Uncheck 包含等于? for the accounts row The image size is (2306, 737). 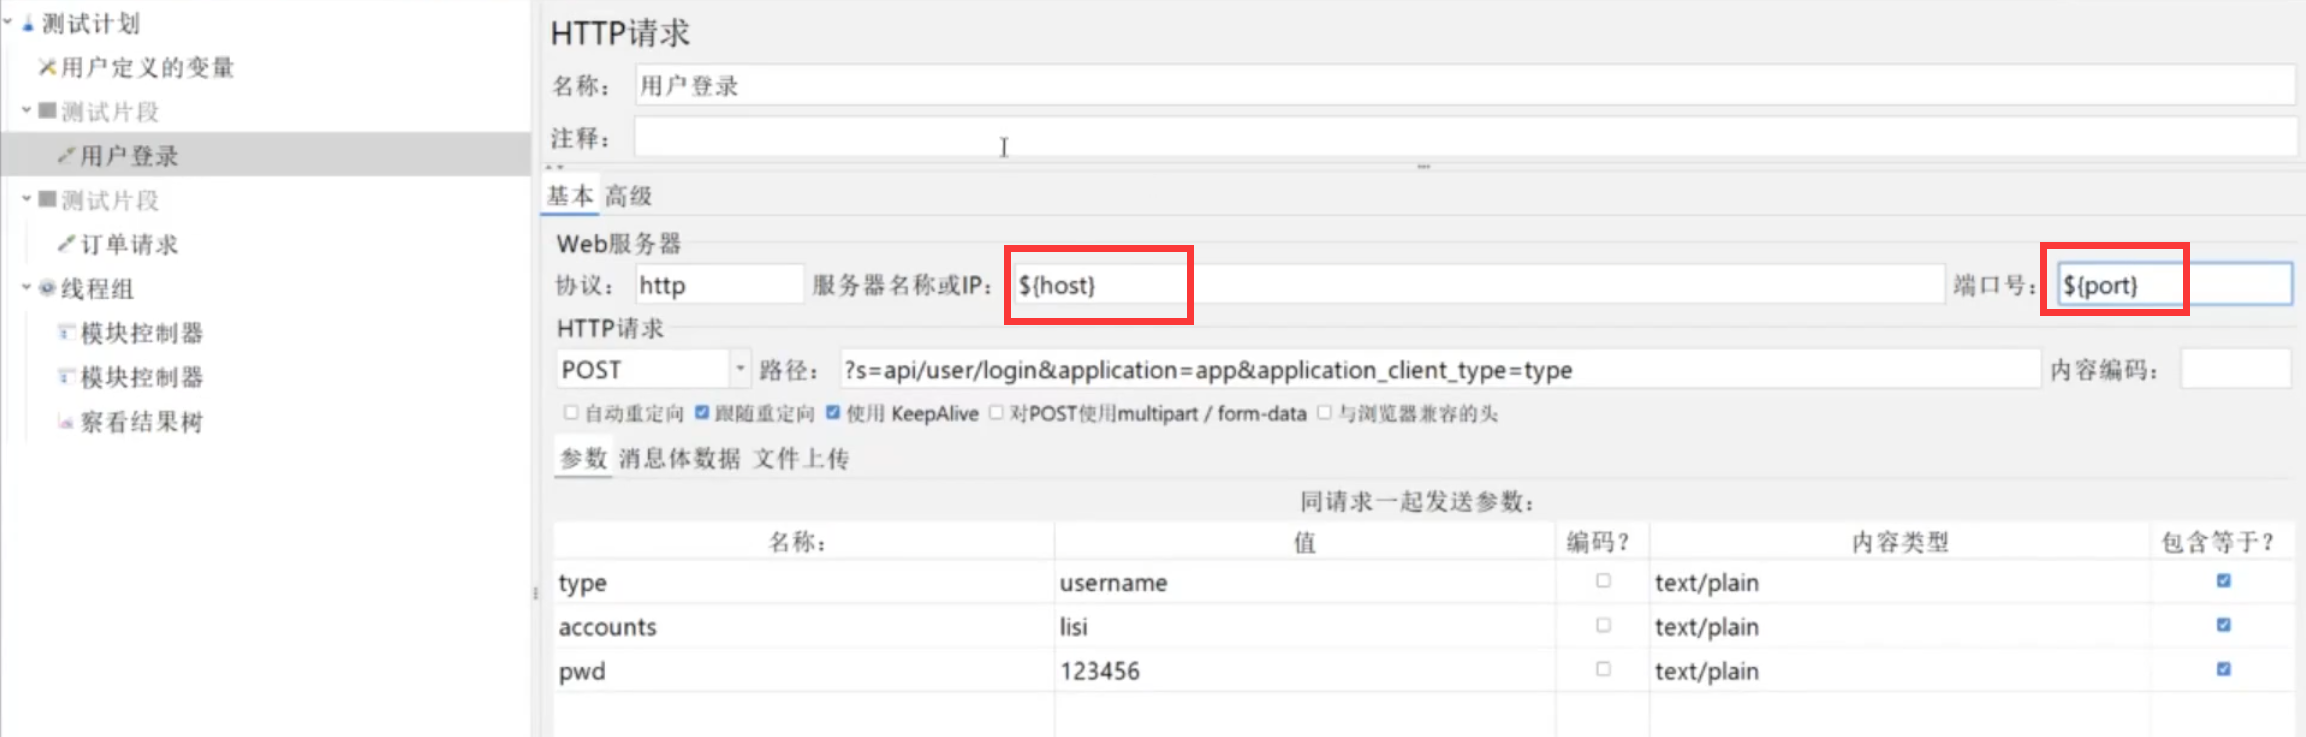click(x=2223, y=625)
